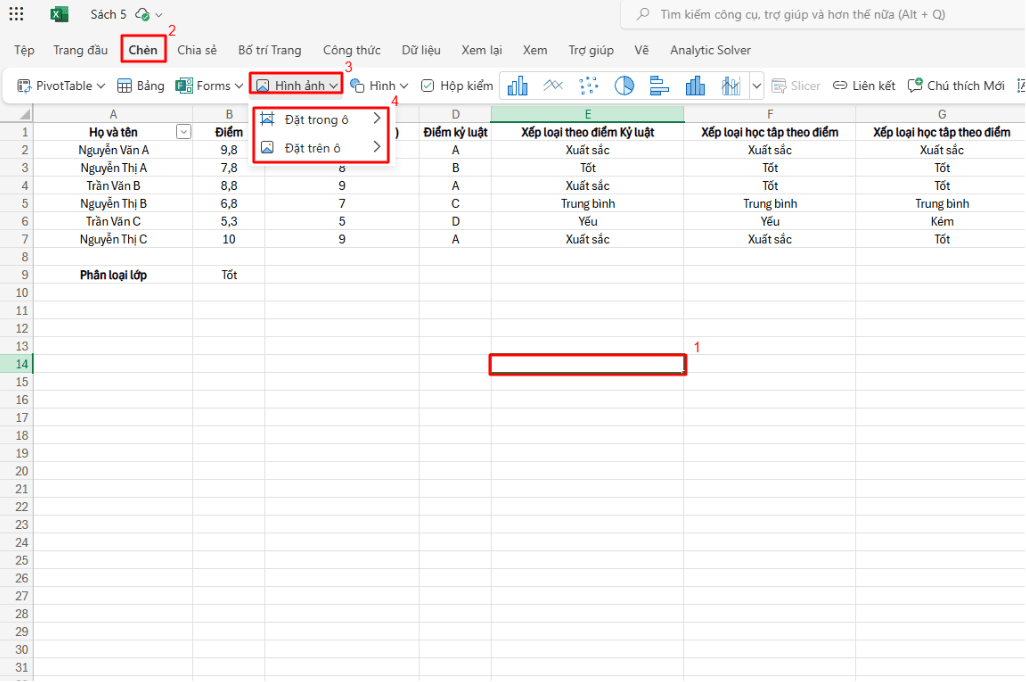Screen dimensions: 1026x682
Task: Select column F header
Action: tap(770, 114)
